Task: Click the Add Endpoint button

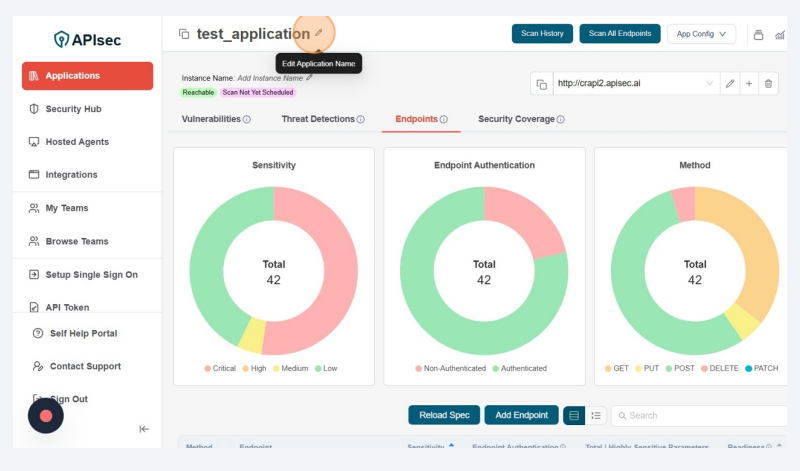Action: click(521, 415)
